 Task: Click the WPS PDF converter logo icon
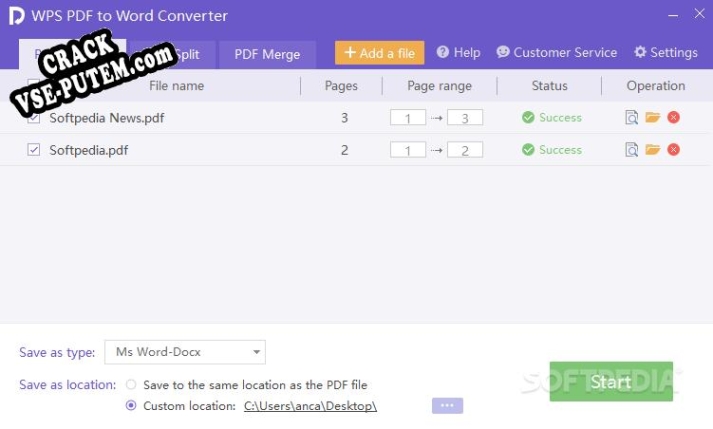16,16
